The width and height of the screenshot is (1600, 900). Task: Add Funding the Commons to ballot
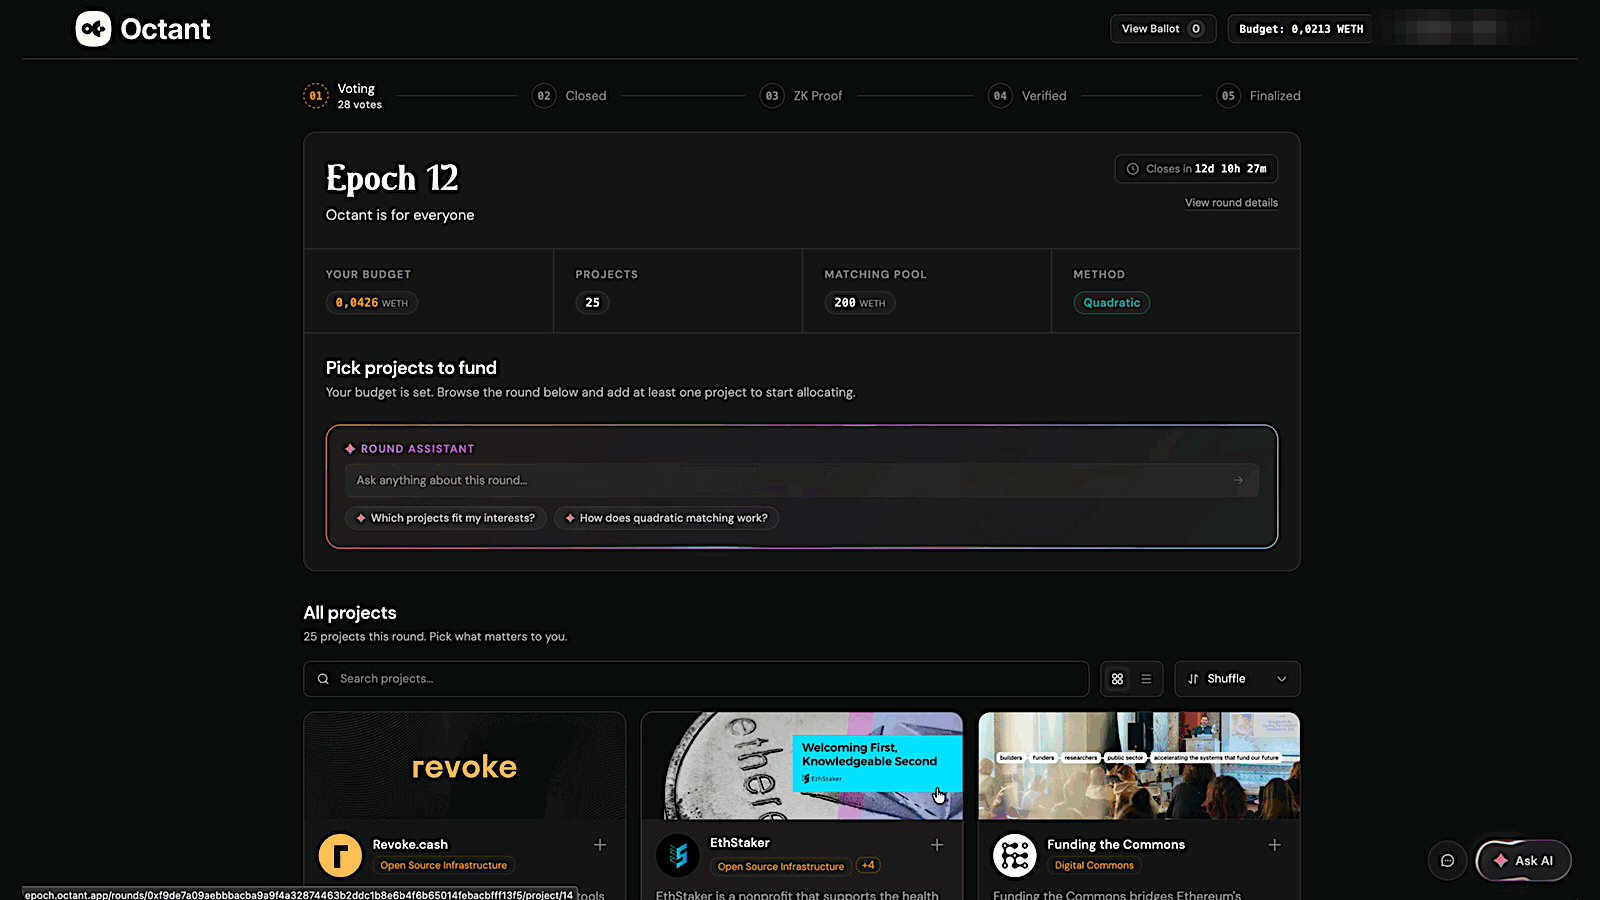pyautogui.click(x=1274, y=845)
